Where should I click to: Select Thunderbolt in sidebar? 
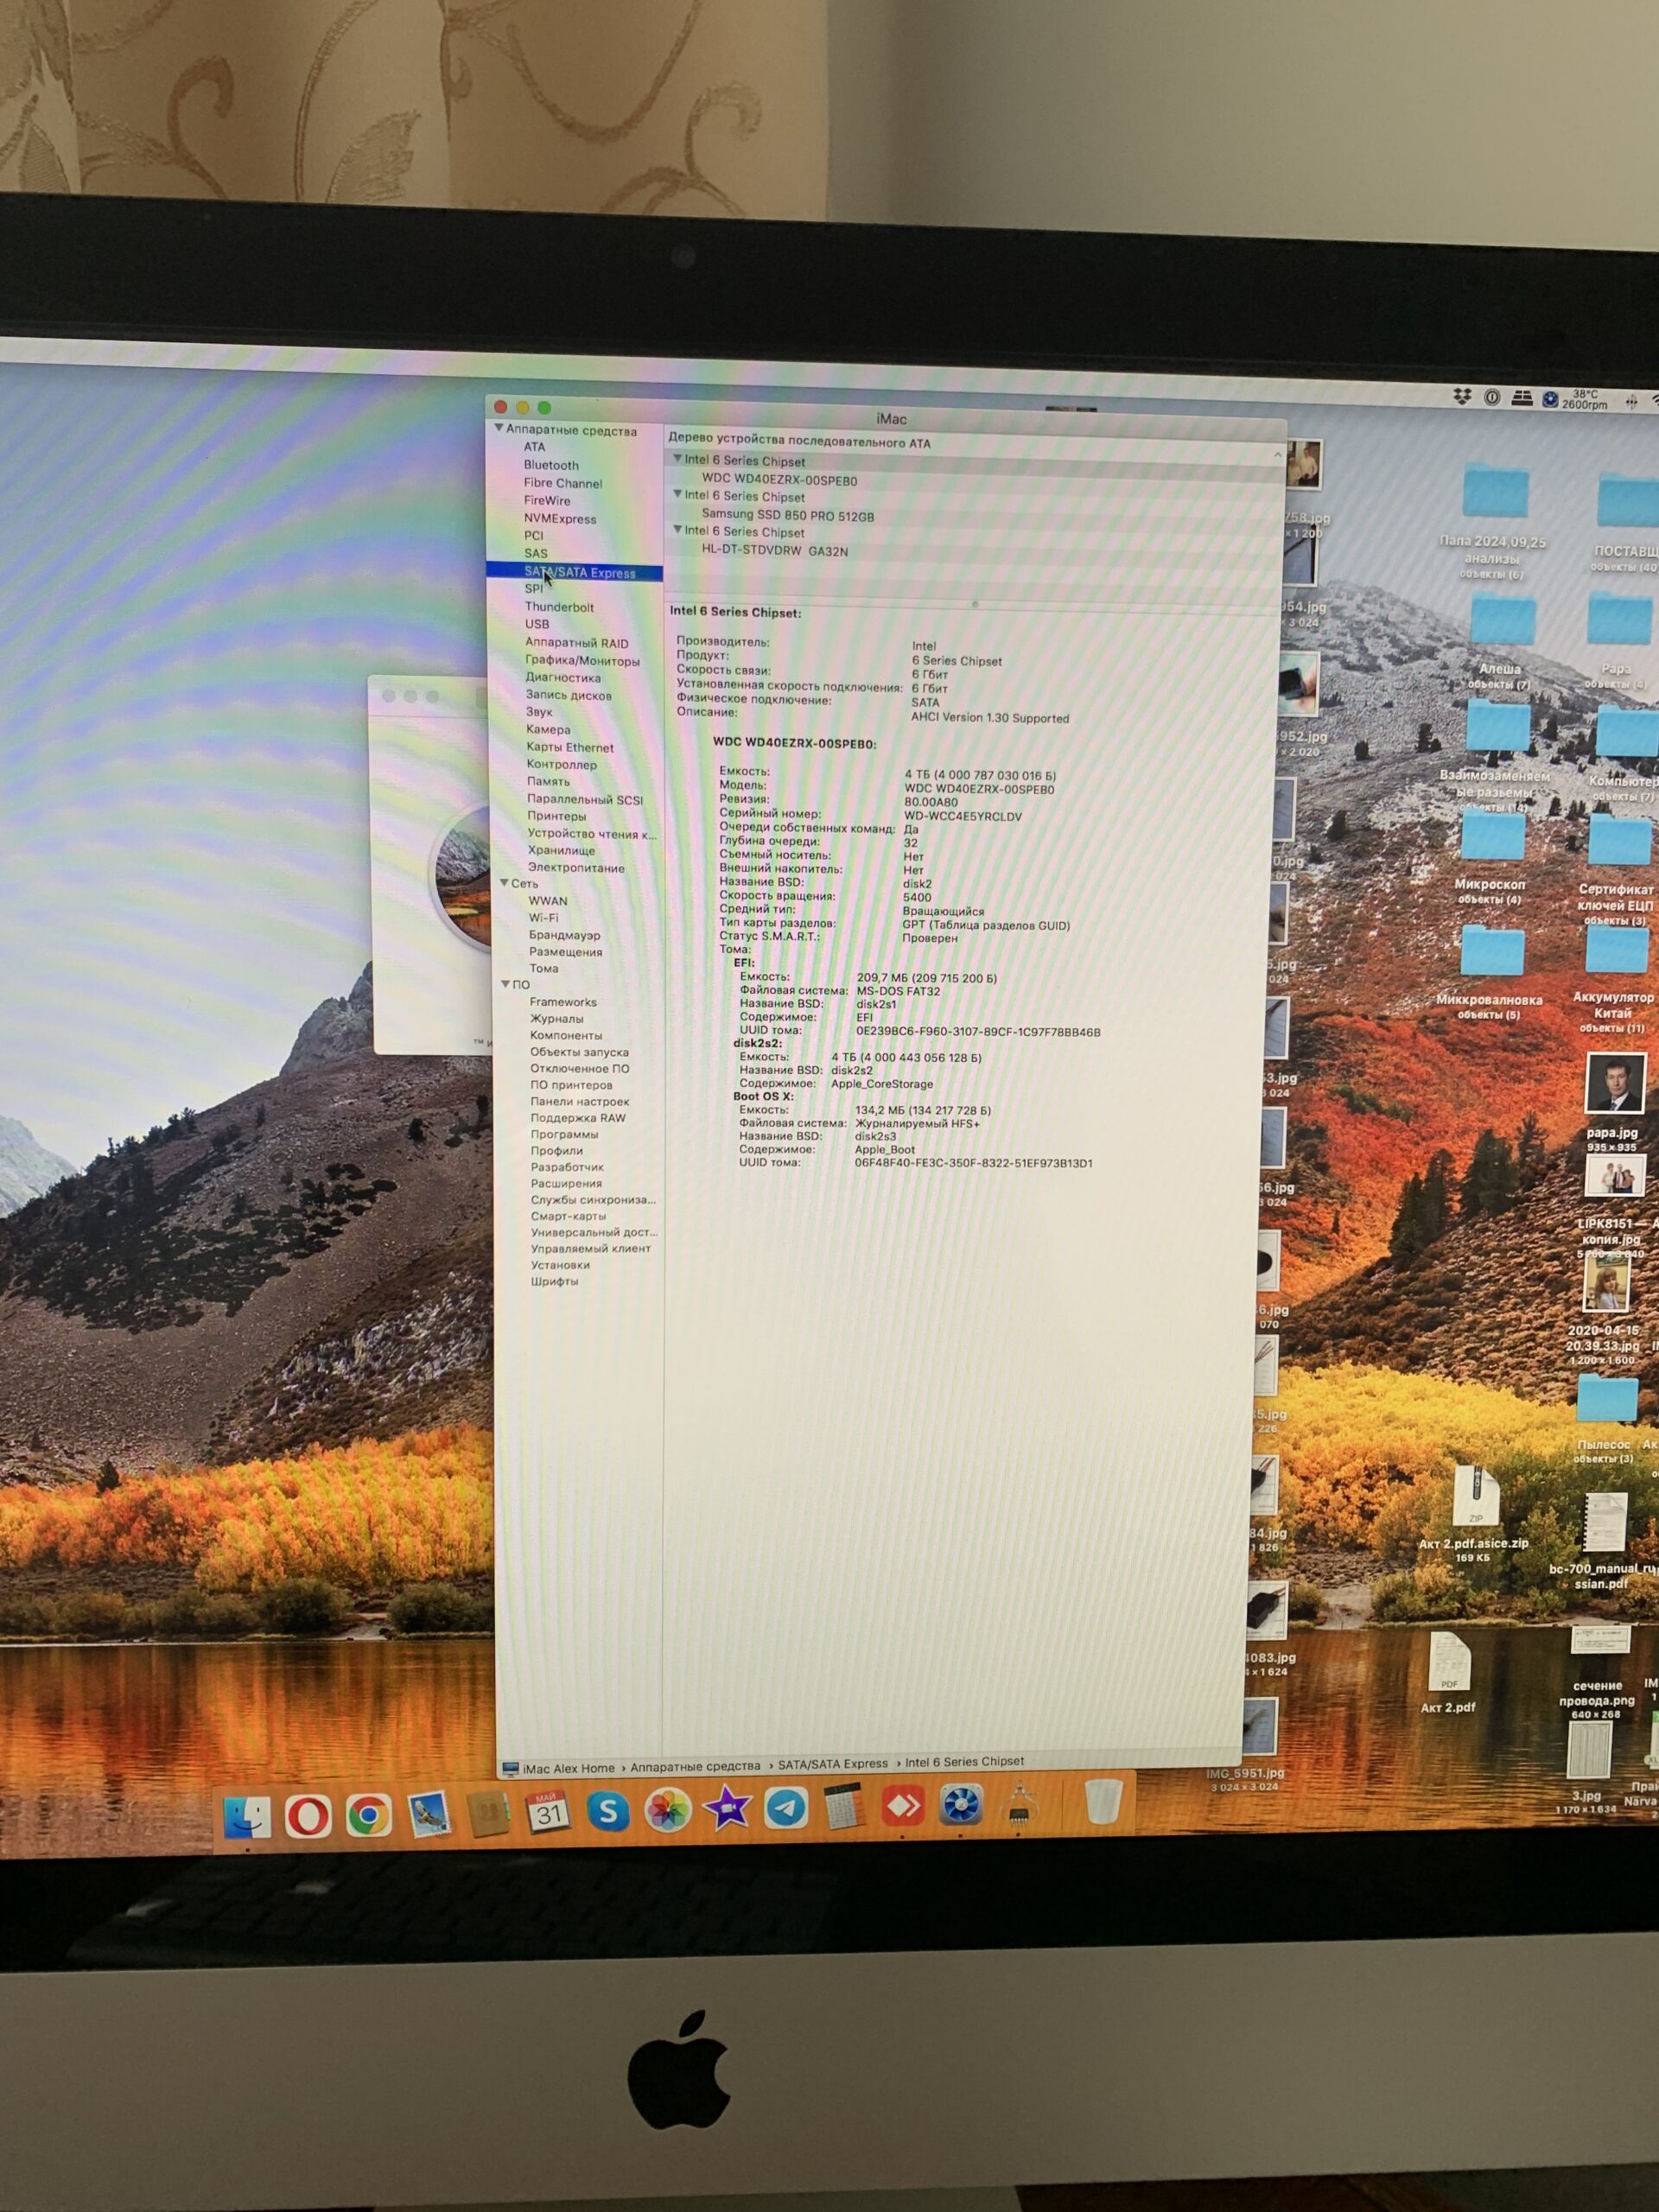coord(559,607)
